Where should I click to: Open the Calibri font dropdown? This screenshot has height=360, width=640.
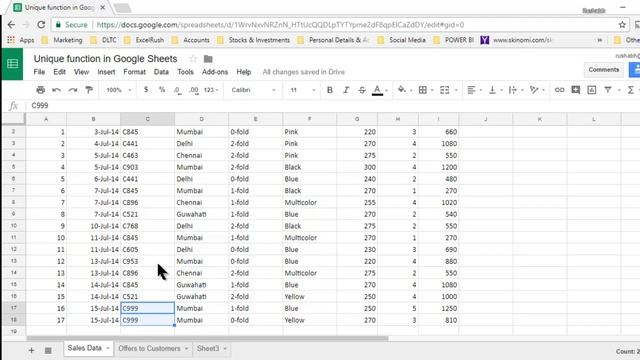[253, 90]
